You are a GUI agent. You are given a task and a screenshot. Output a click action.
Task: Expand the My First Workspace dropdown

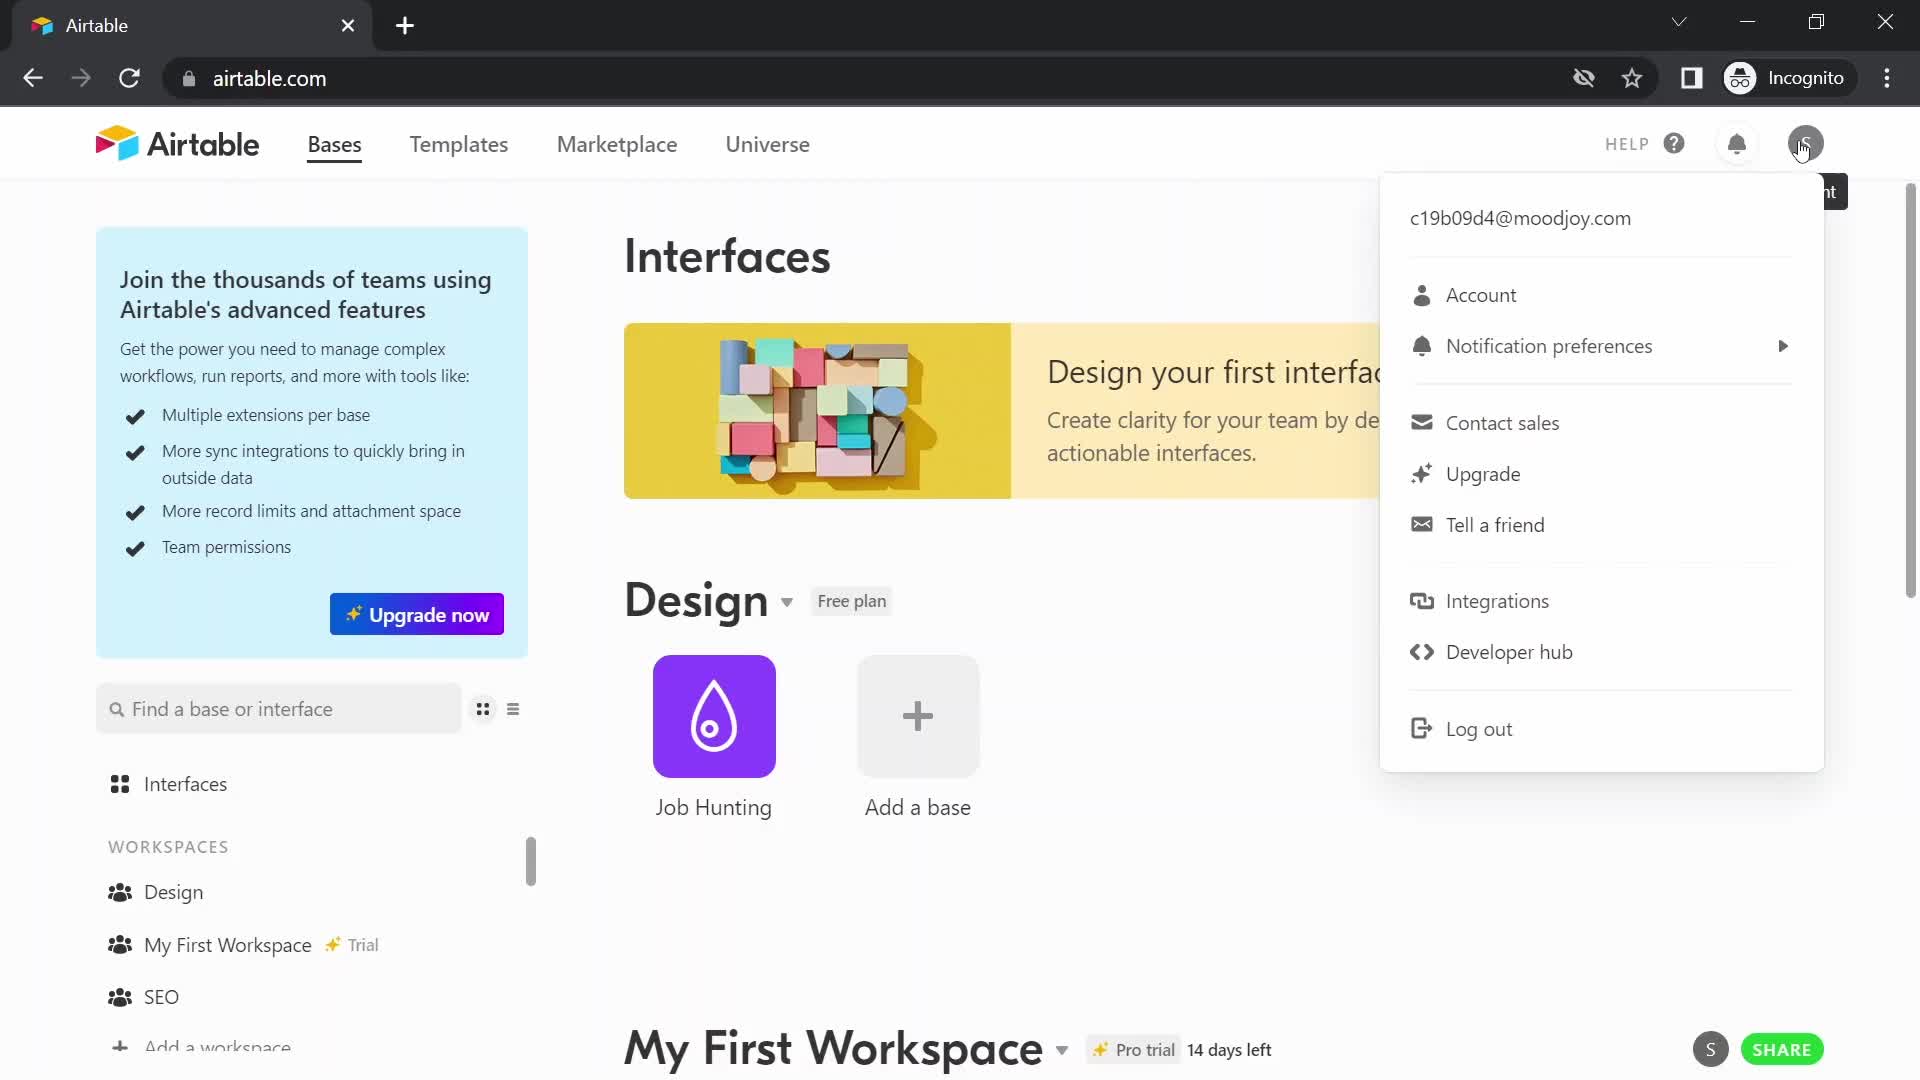pos(1064,1048)
